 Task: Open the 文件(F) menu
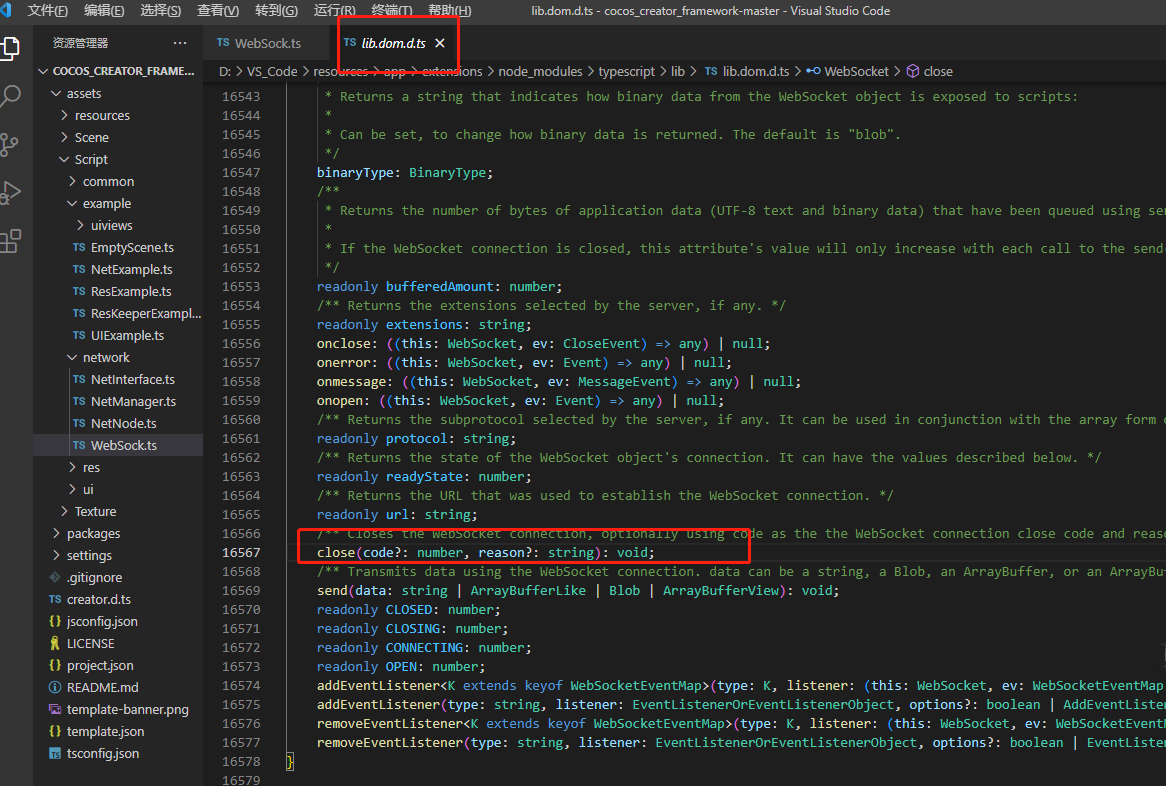click(x=48, y=10)
